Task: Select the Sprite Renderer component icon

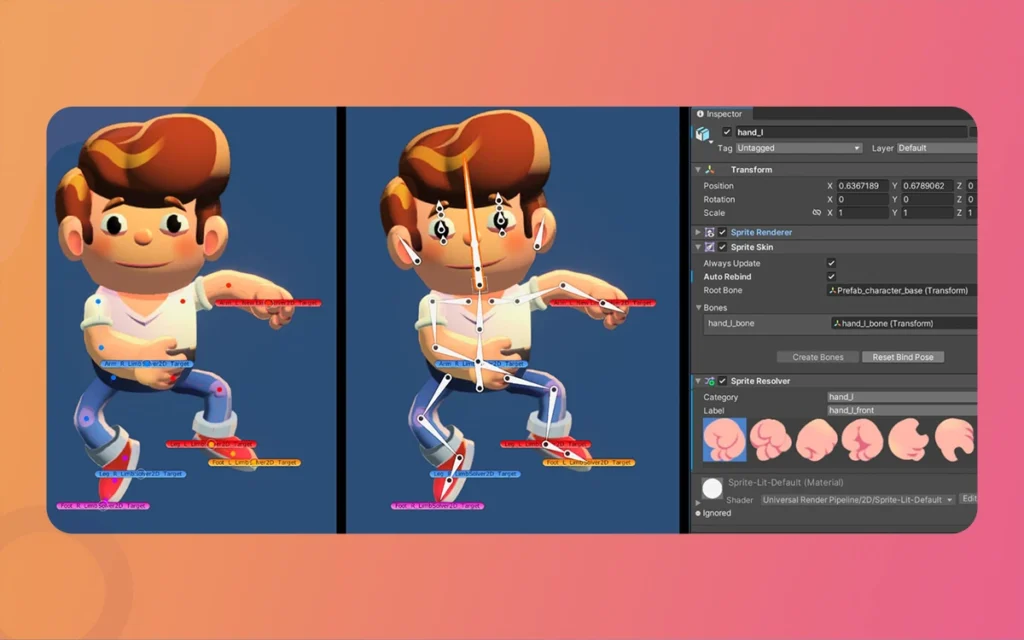Action: 708,232
